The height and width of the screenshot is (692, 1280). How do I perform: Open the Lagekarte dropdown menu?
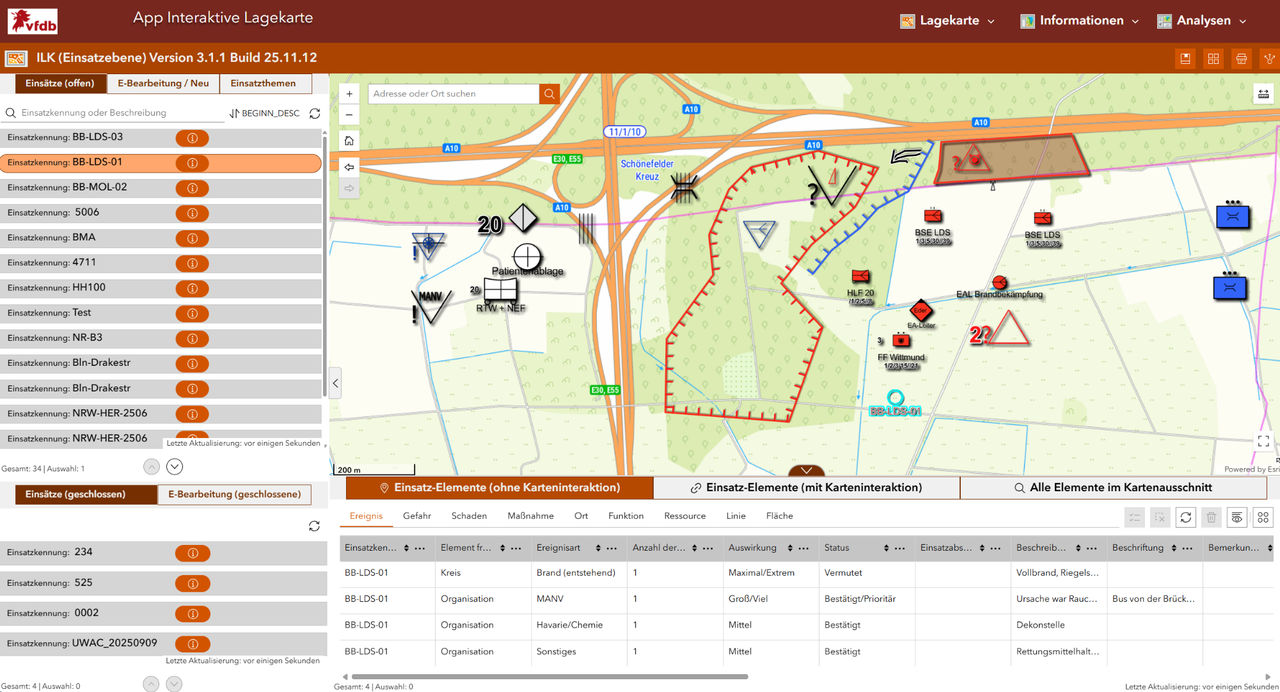(947, 21)
